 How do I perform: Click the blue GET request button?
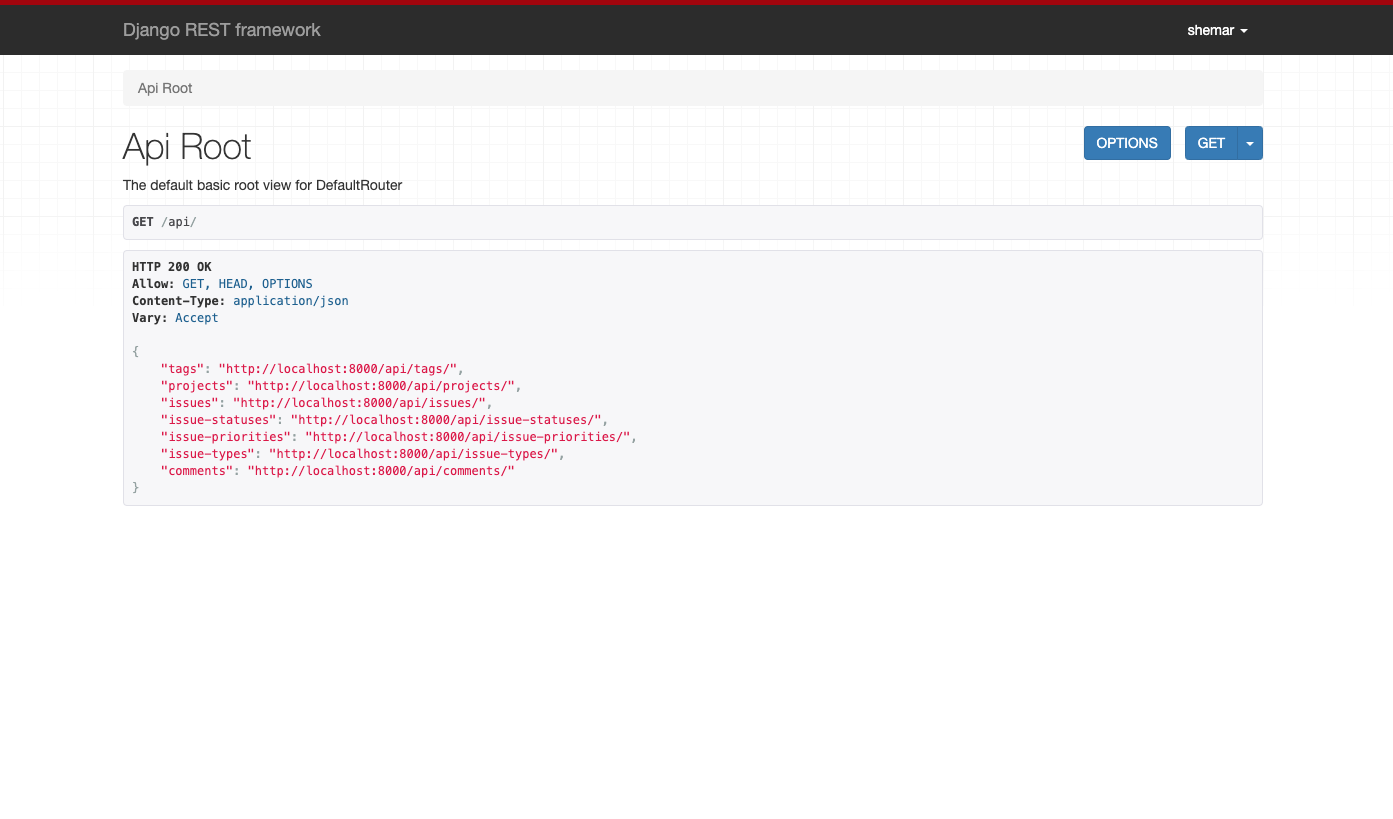coord(1211,143)
